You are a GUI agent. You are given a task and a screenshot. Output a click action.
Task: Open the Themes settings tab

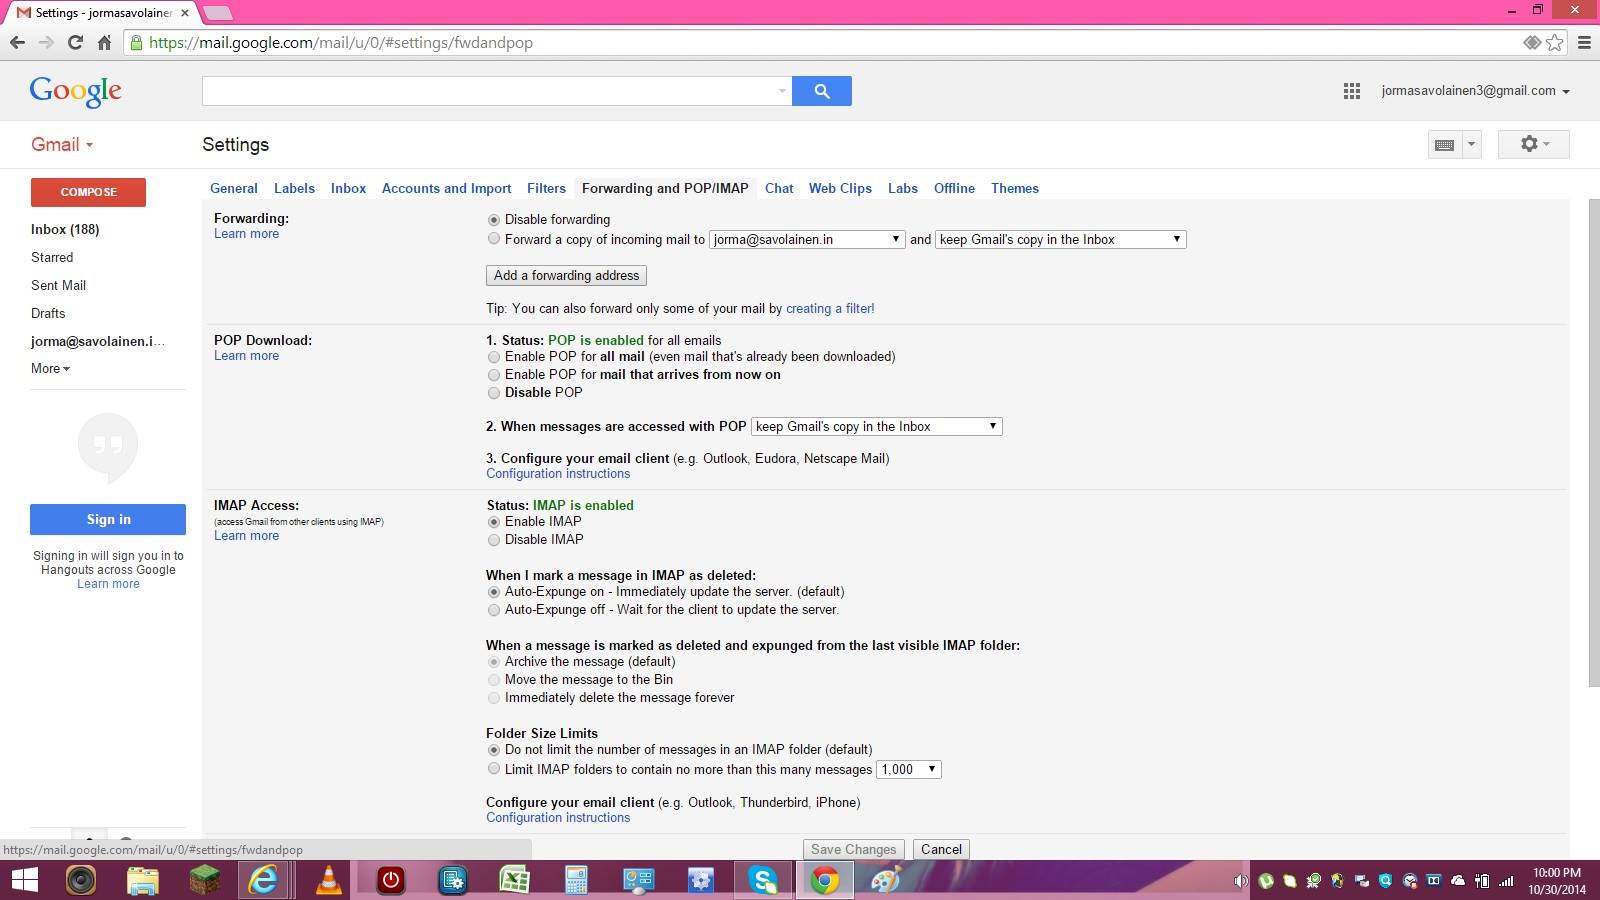(x=1015, y=188)
